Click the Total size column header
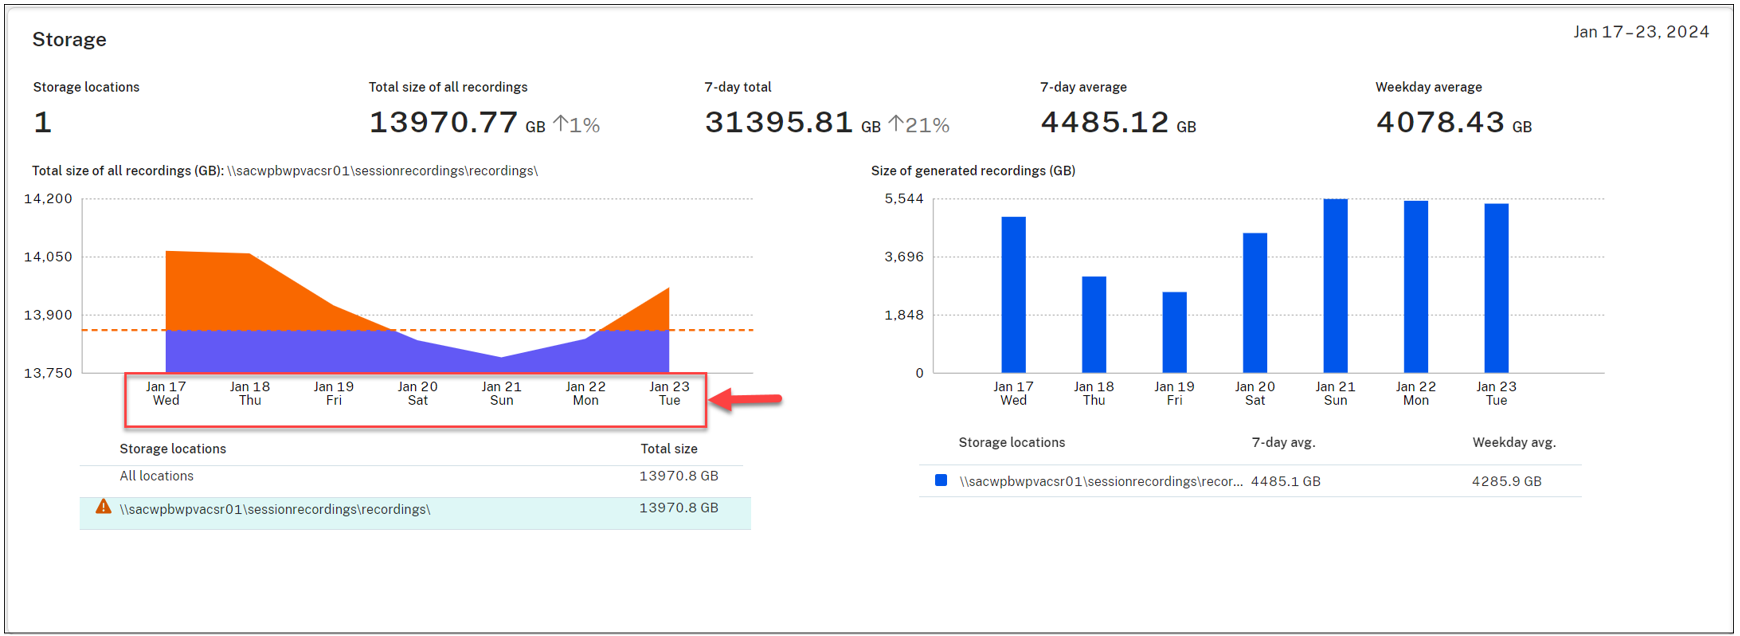This screenshot has width=1740, height=636. 669,449
